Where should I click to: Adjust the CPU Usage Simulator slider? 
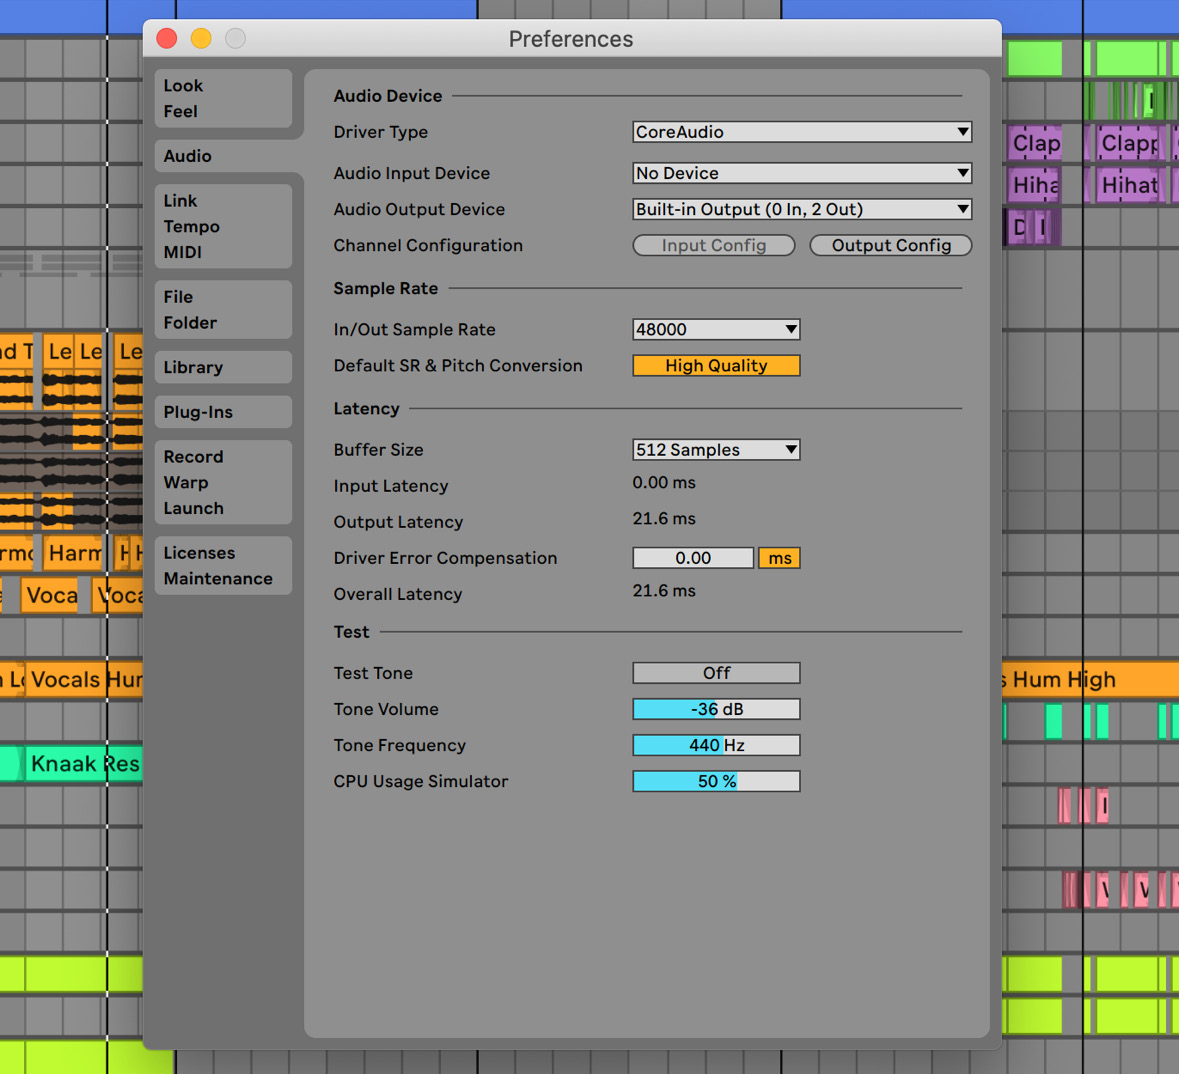click(x=716, y=781)
